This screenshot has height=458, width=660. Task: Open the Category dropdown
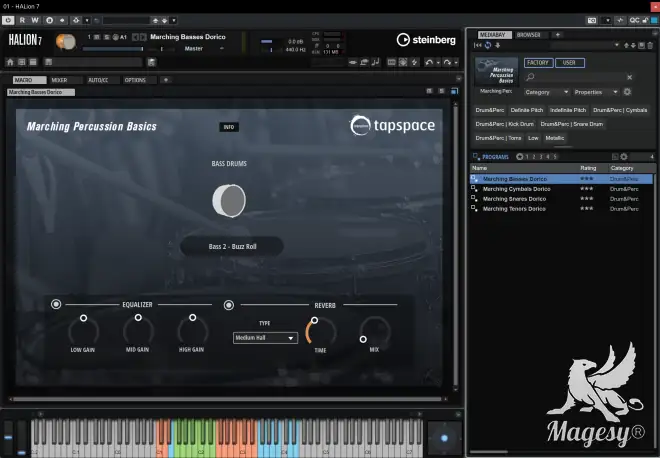click(x=547, y=92)
